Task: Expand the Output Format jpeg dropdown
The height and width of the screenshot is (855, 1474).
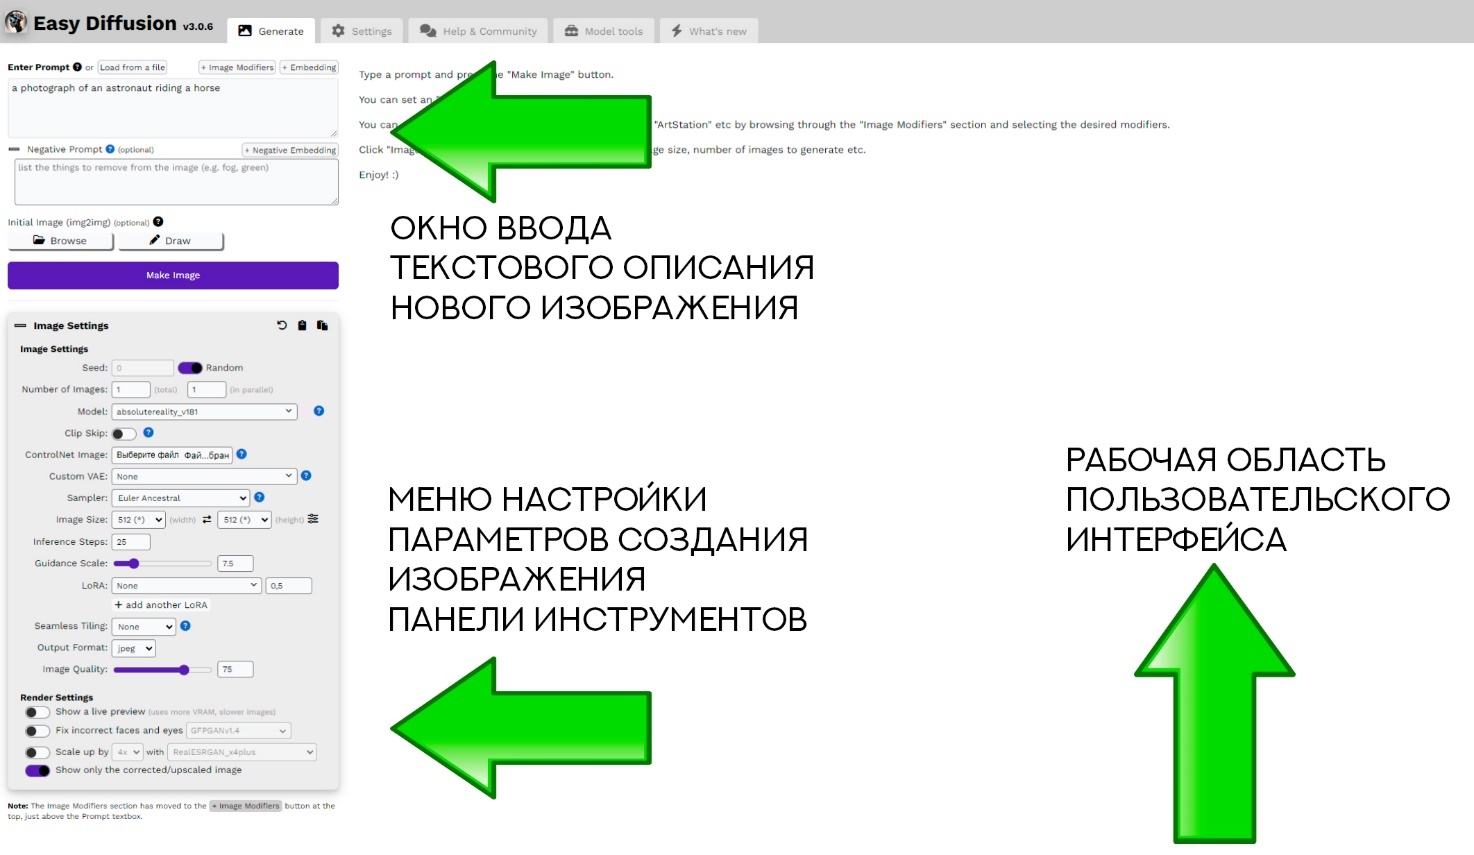Action: (134, 649)
